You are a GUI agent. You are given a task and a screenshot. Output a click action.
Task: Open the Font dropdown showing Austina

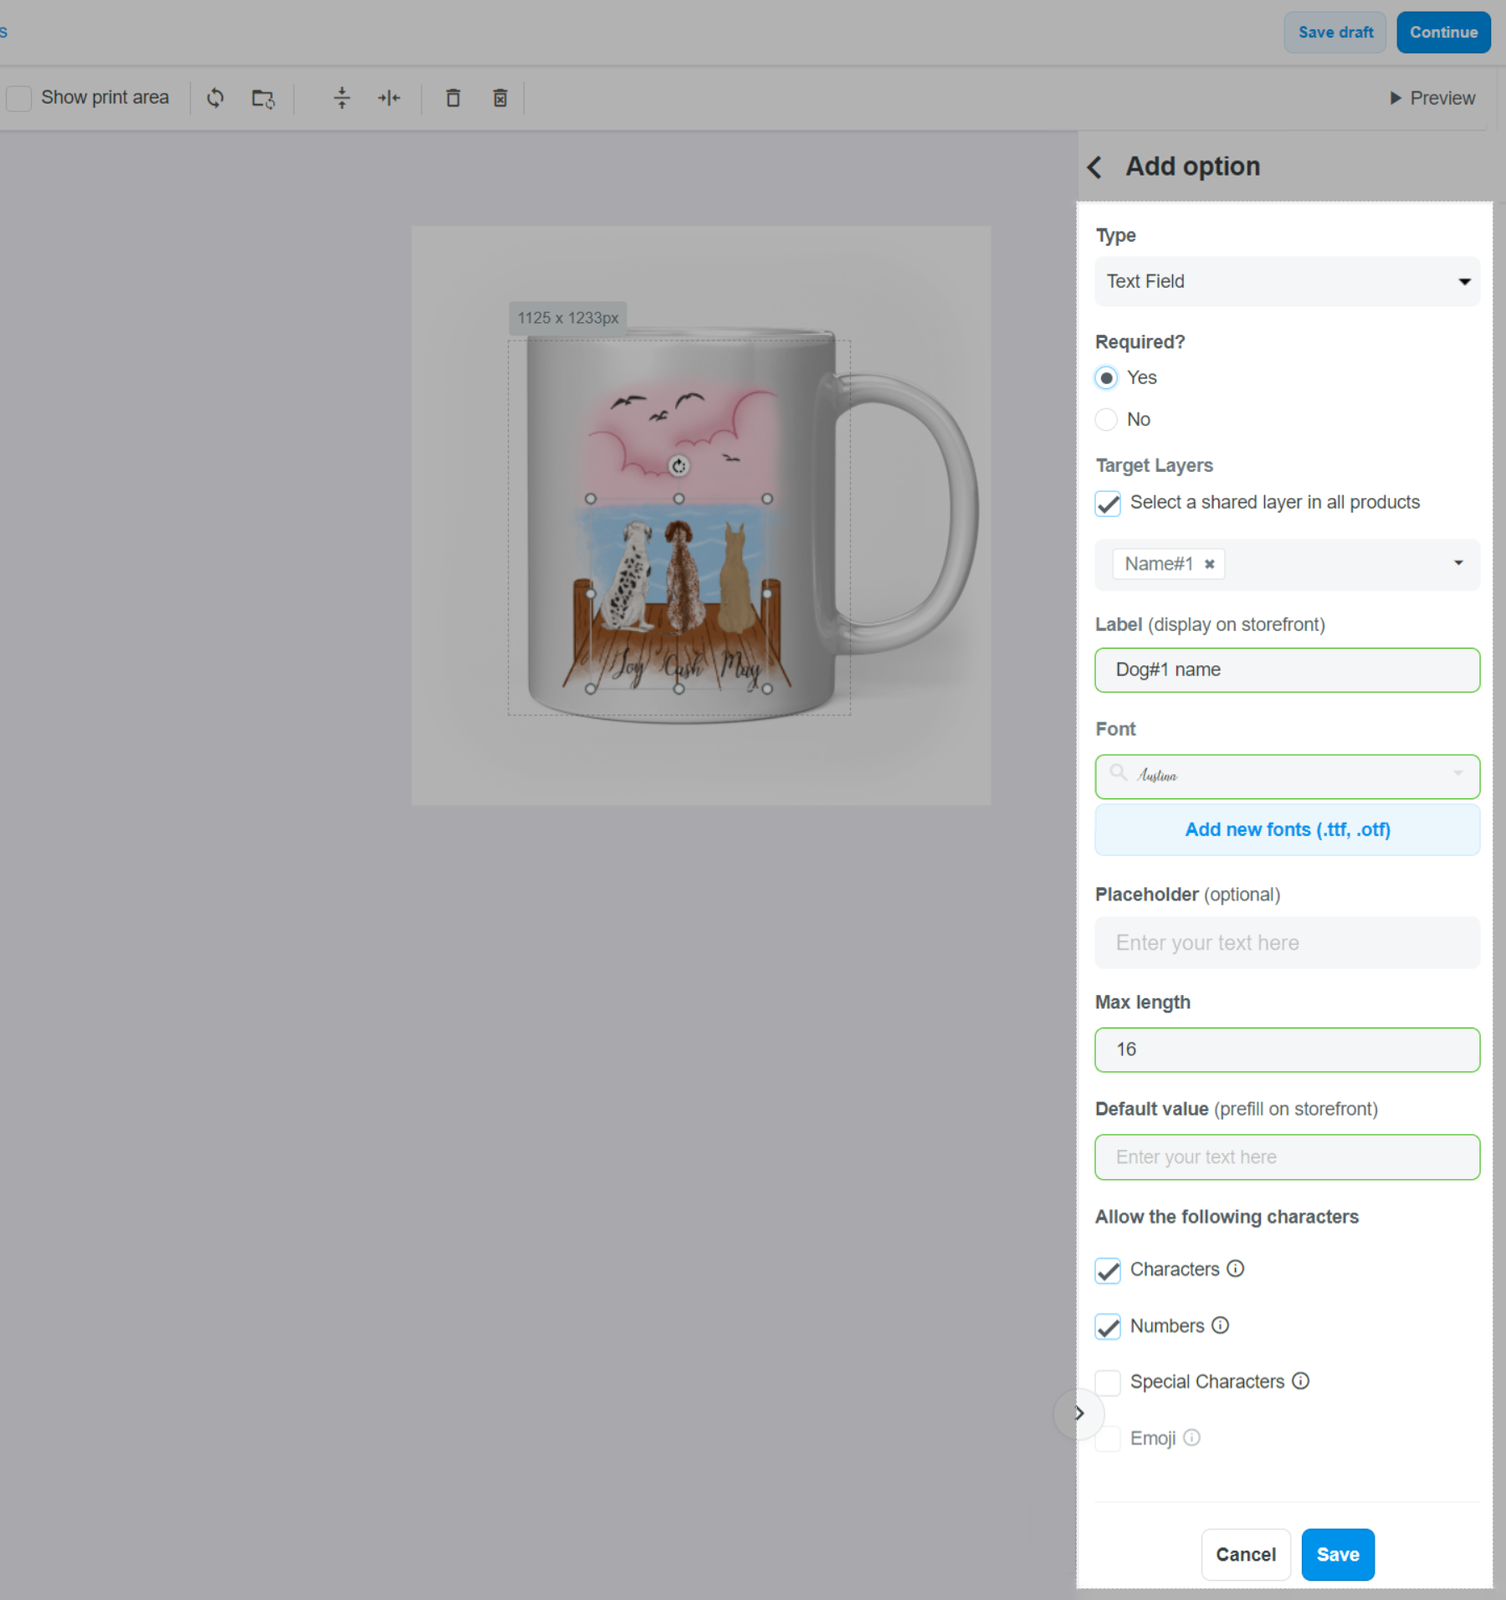(1287, 776)
